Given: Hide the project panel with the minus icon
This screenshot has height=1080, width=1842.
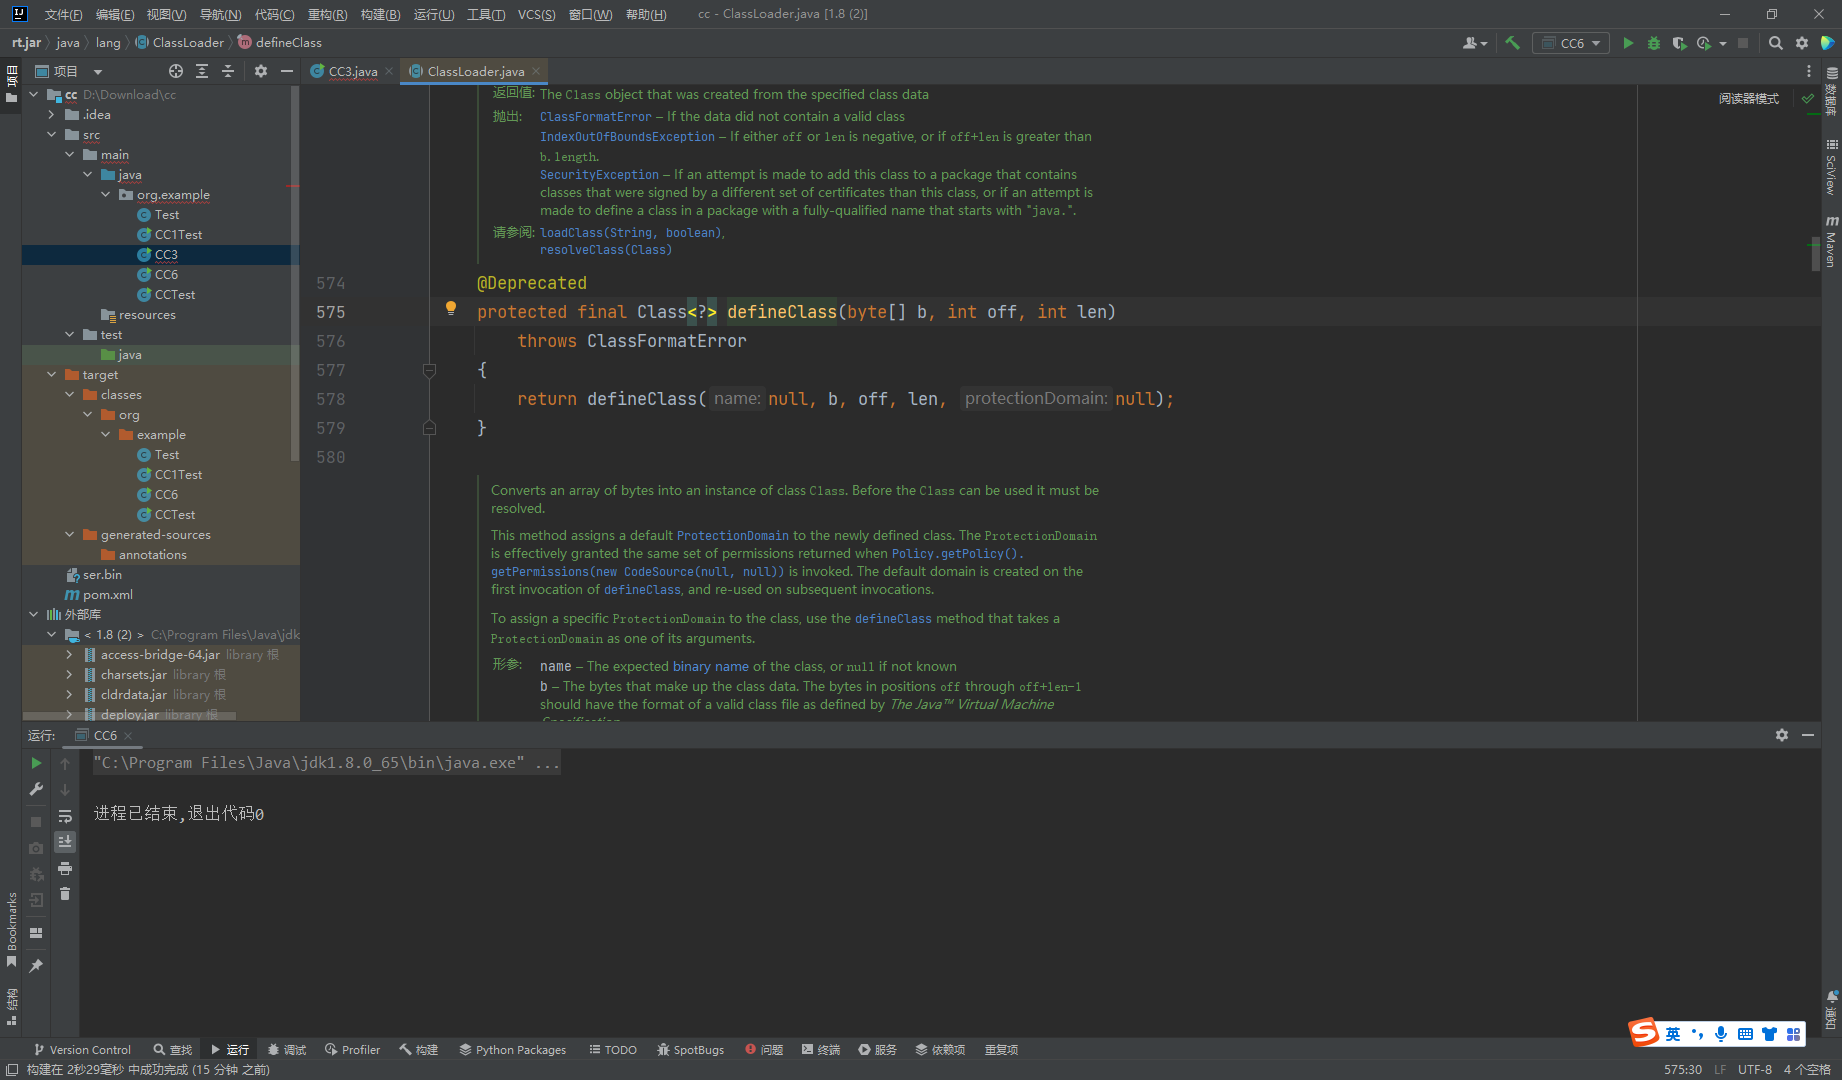Looking at the screenshot, I should tap(287, 71).
